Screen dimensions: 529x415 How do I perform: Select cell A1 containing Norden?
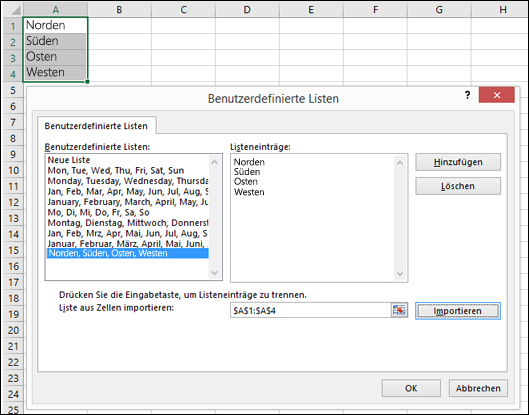55,25
